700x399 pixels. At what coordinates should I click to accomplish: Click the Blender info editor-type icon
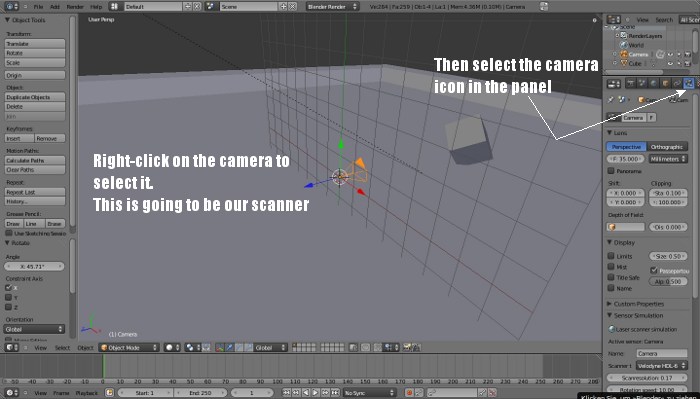(x=12, y=7)
